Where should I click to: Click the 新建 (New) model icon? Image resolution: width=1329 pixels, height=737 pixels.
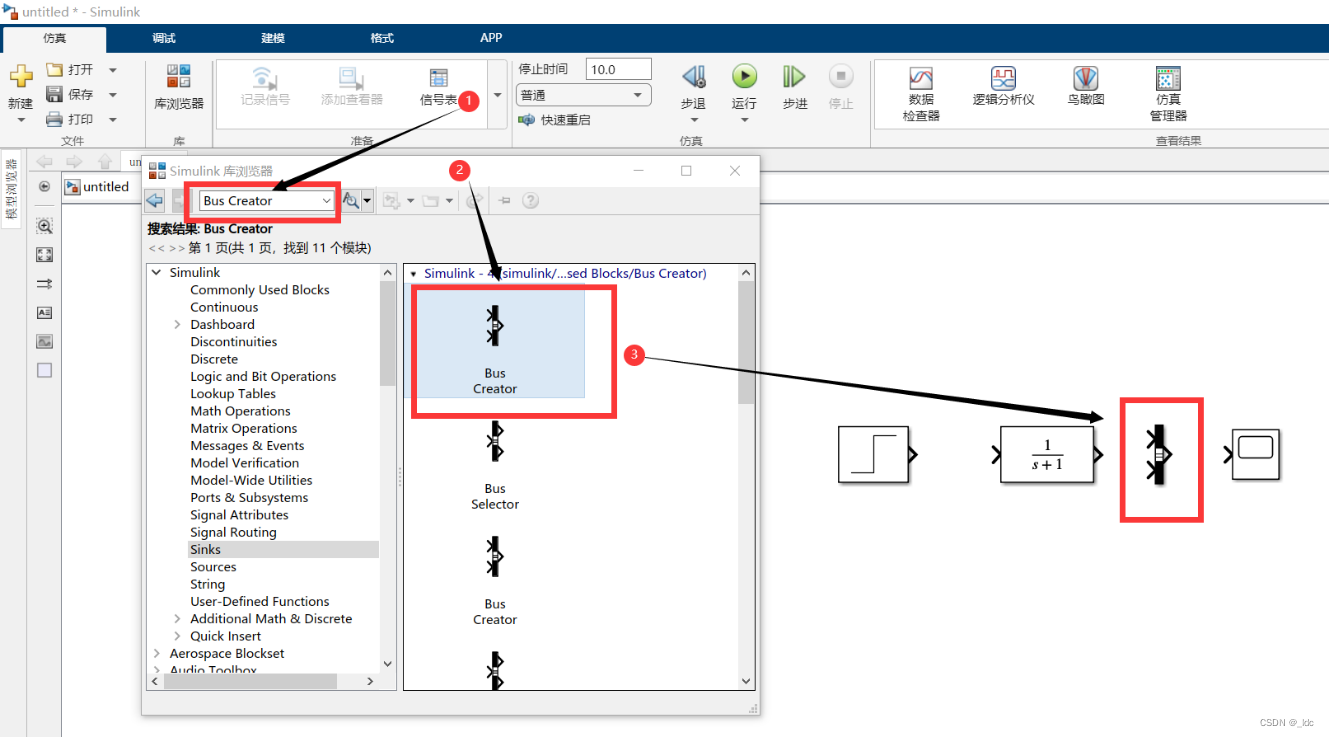tap(21, 78)
